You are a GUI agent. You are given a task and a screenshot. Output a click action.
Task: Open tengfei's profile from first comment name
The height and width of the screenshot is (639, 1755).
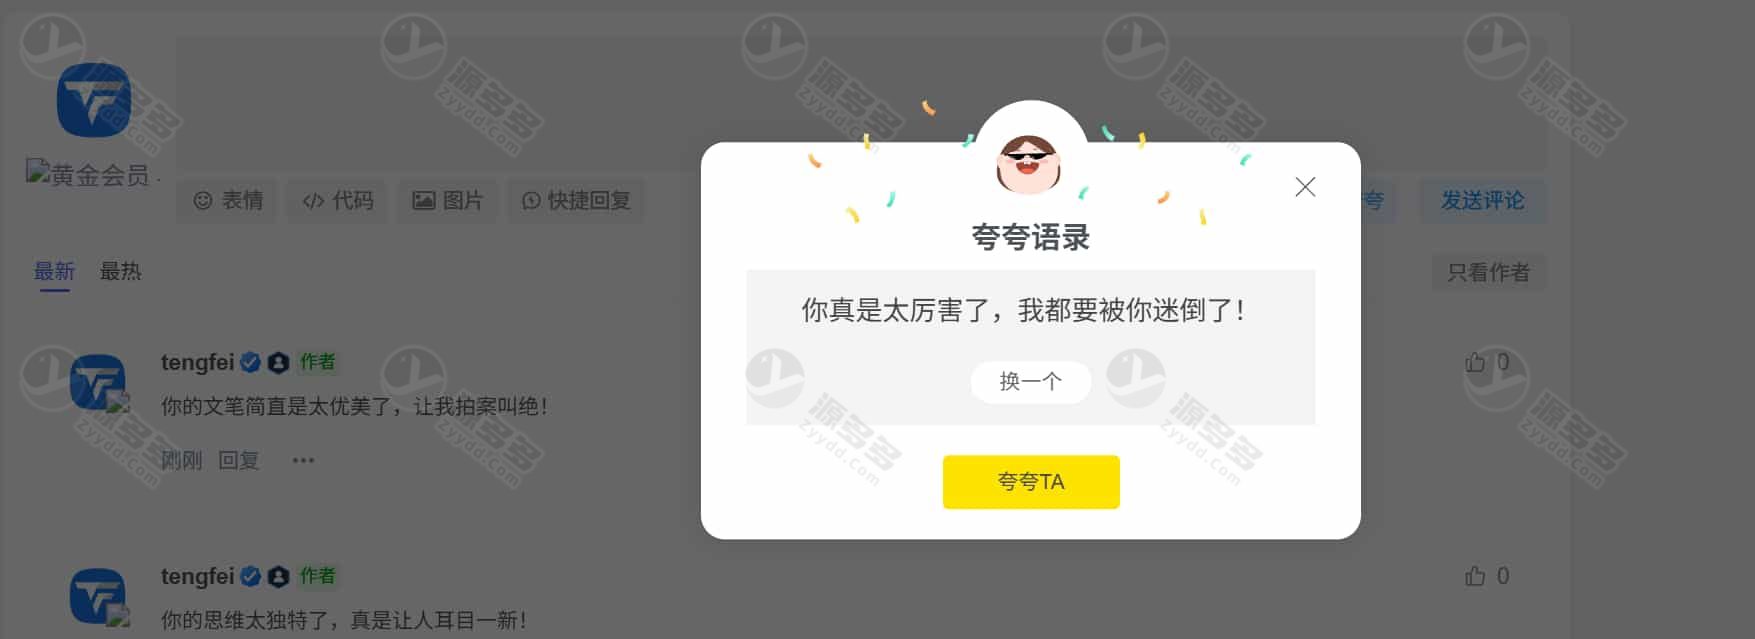197,362
